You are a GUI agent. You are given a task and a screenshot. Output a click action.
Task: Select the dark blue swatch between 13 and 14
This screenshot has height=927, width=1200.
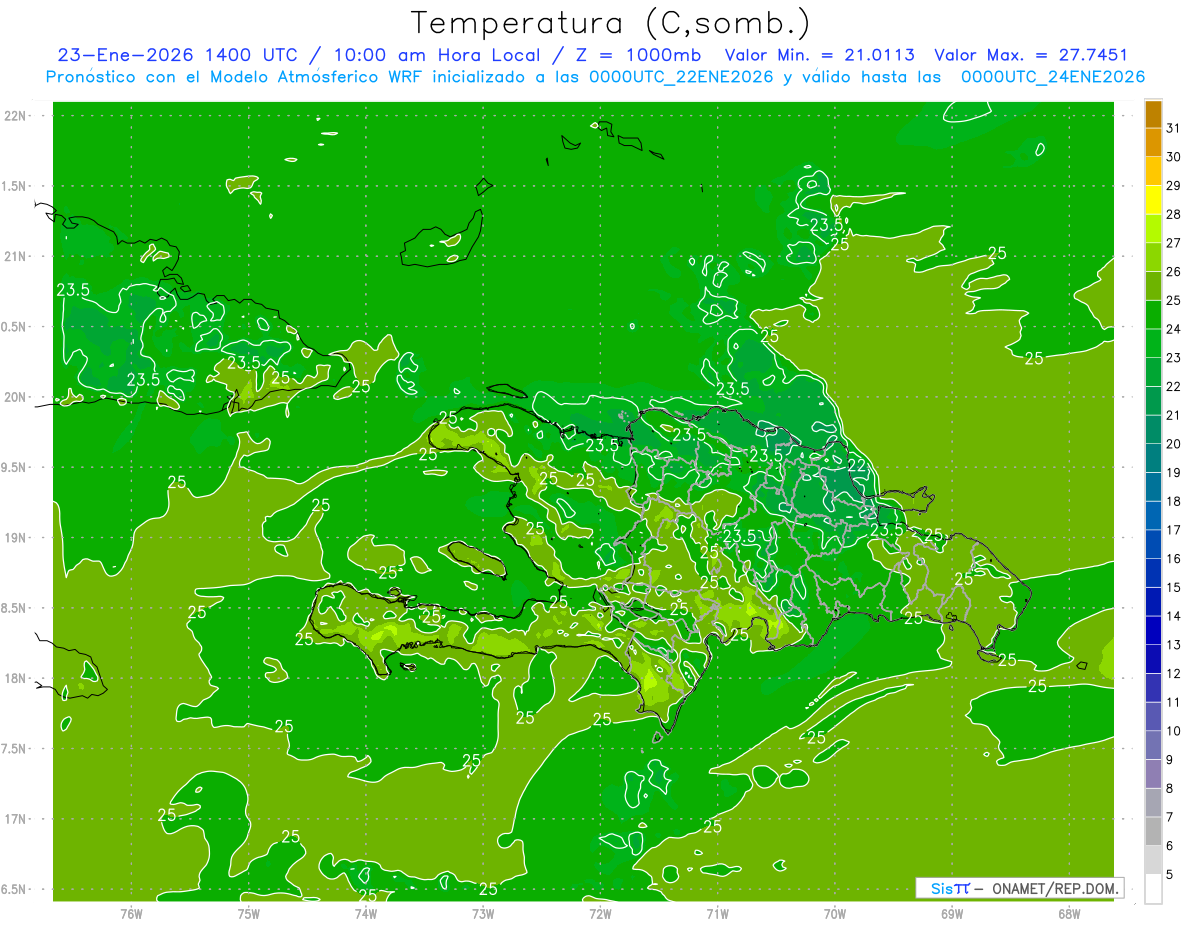1153,630
